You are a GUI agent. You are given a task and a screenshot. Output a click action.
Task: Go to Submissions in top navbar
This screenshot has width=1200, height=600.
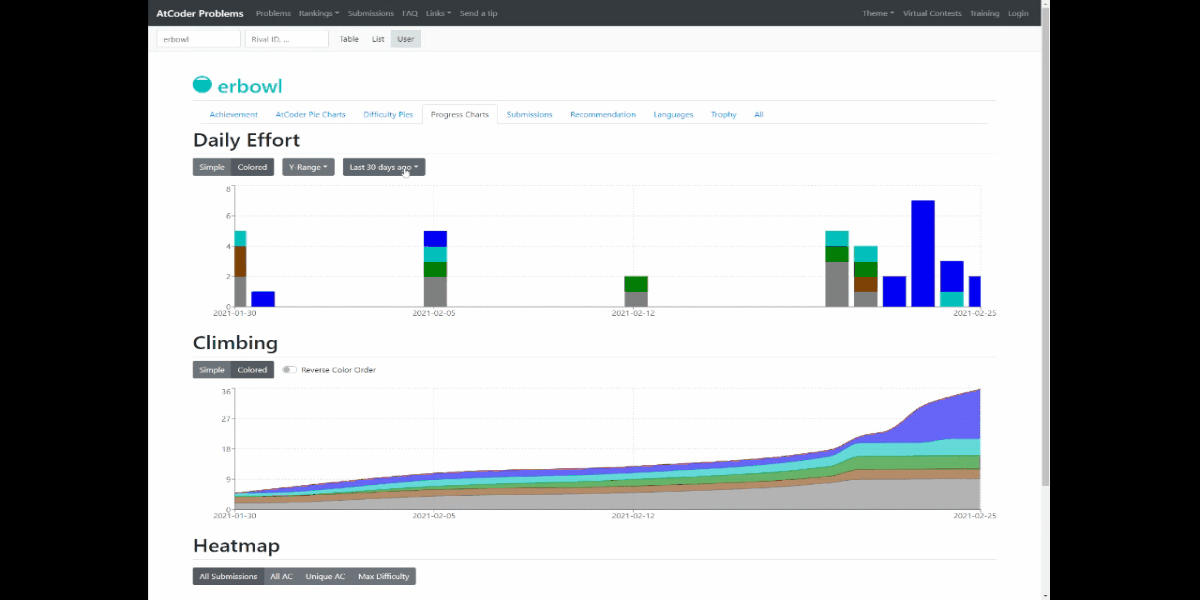click(371, 13)
